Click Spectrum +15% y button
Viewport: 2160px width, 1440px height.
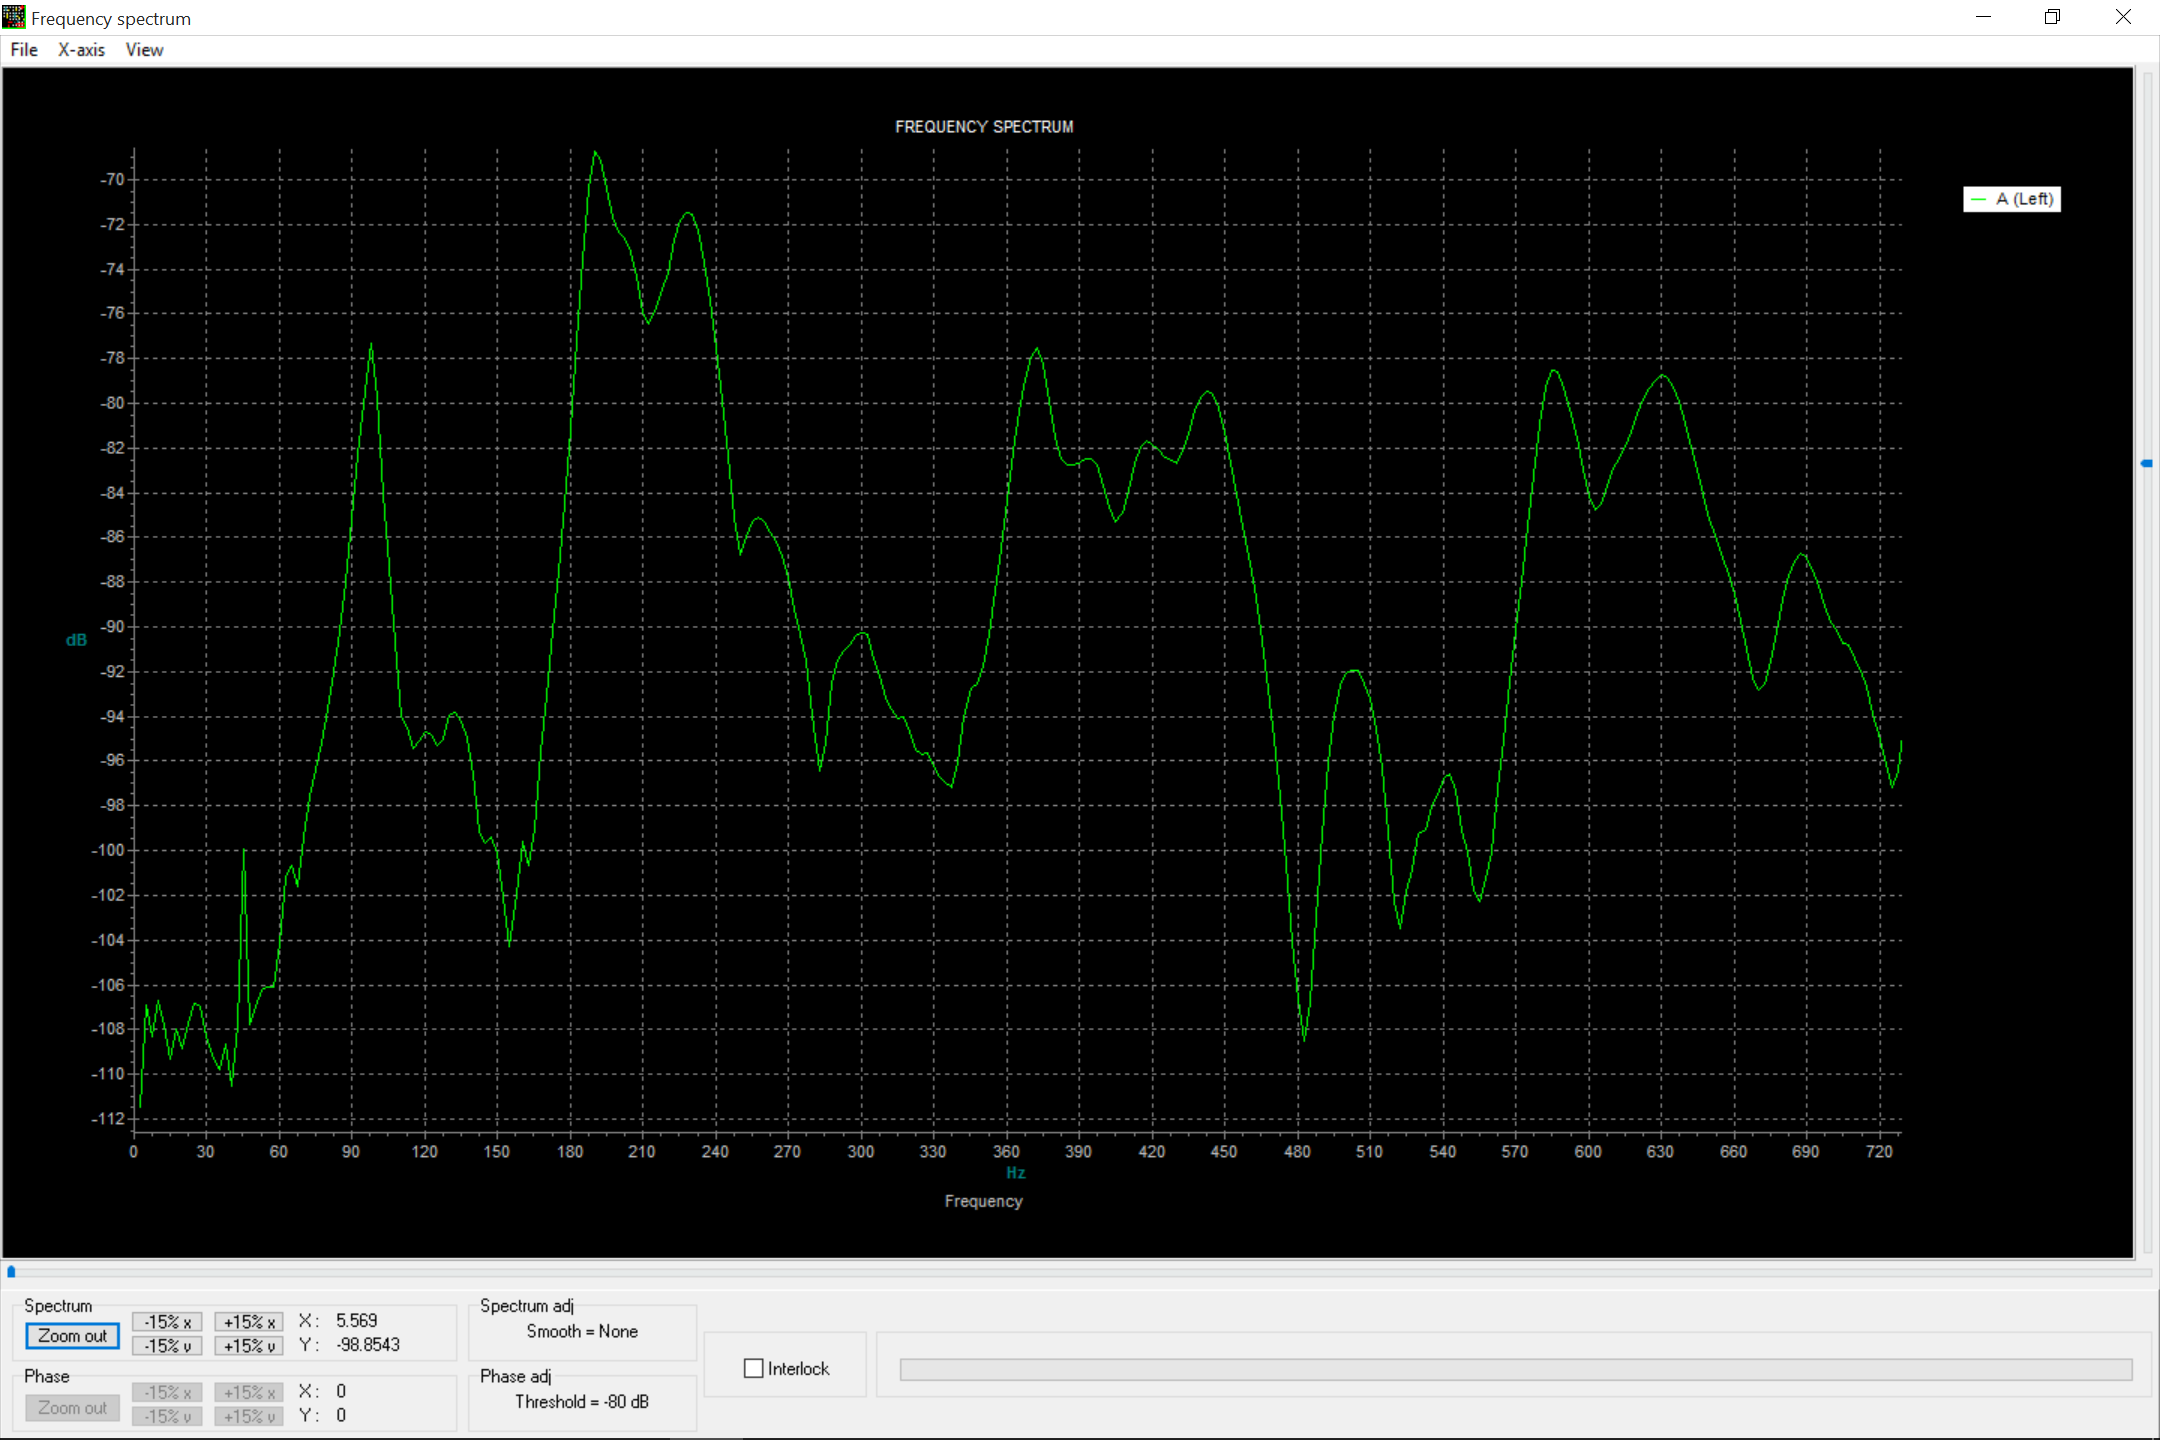[249, 1346]
